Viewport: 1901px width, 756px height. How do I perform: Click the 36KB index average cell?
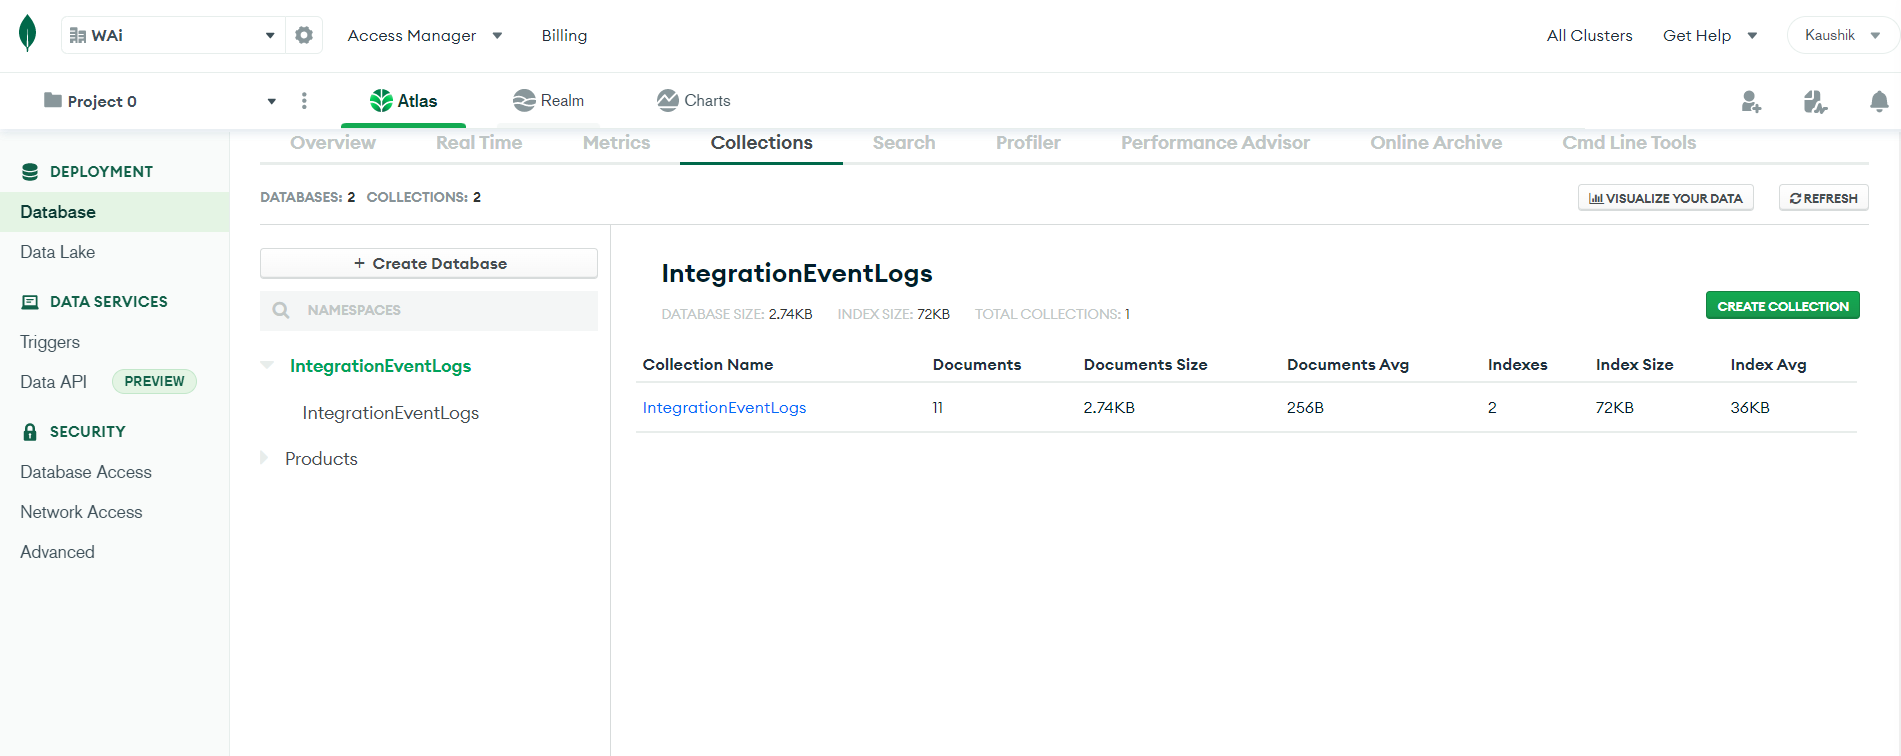(x=1750, y=408)
